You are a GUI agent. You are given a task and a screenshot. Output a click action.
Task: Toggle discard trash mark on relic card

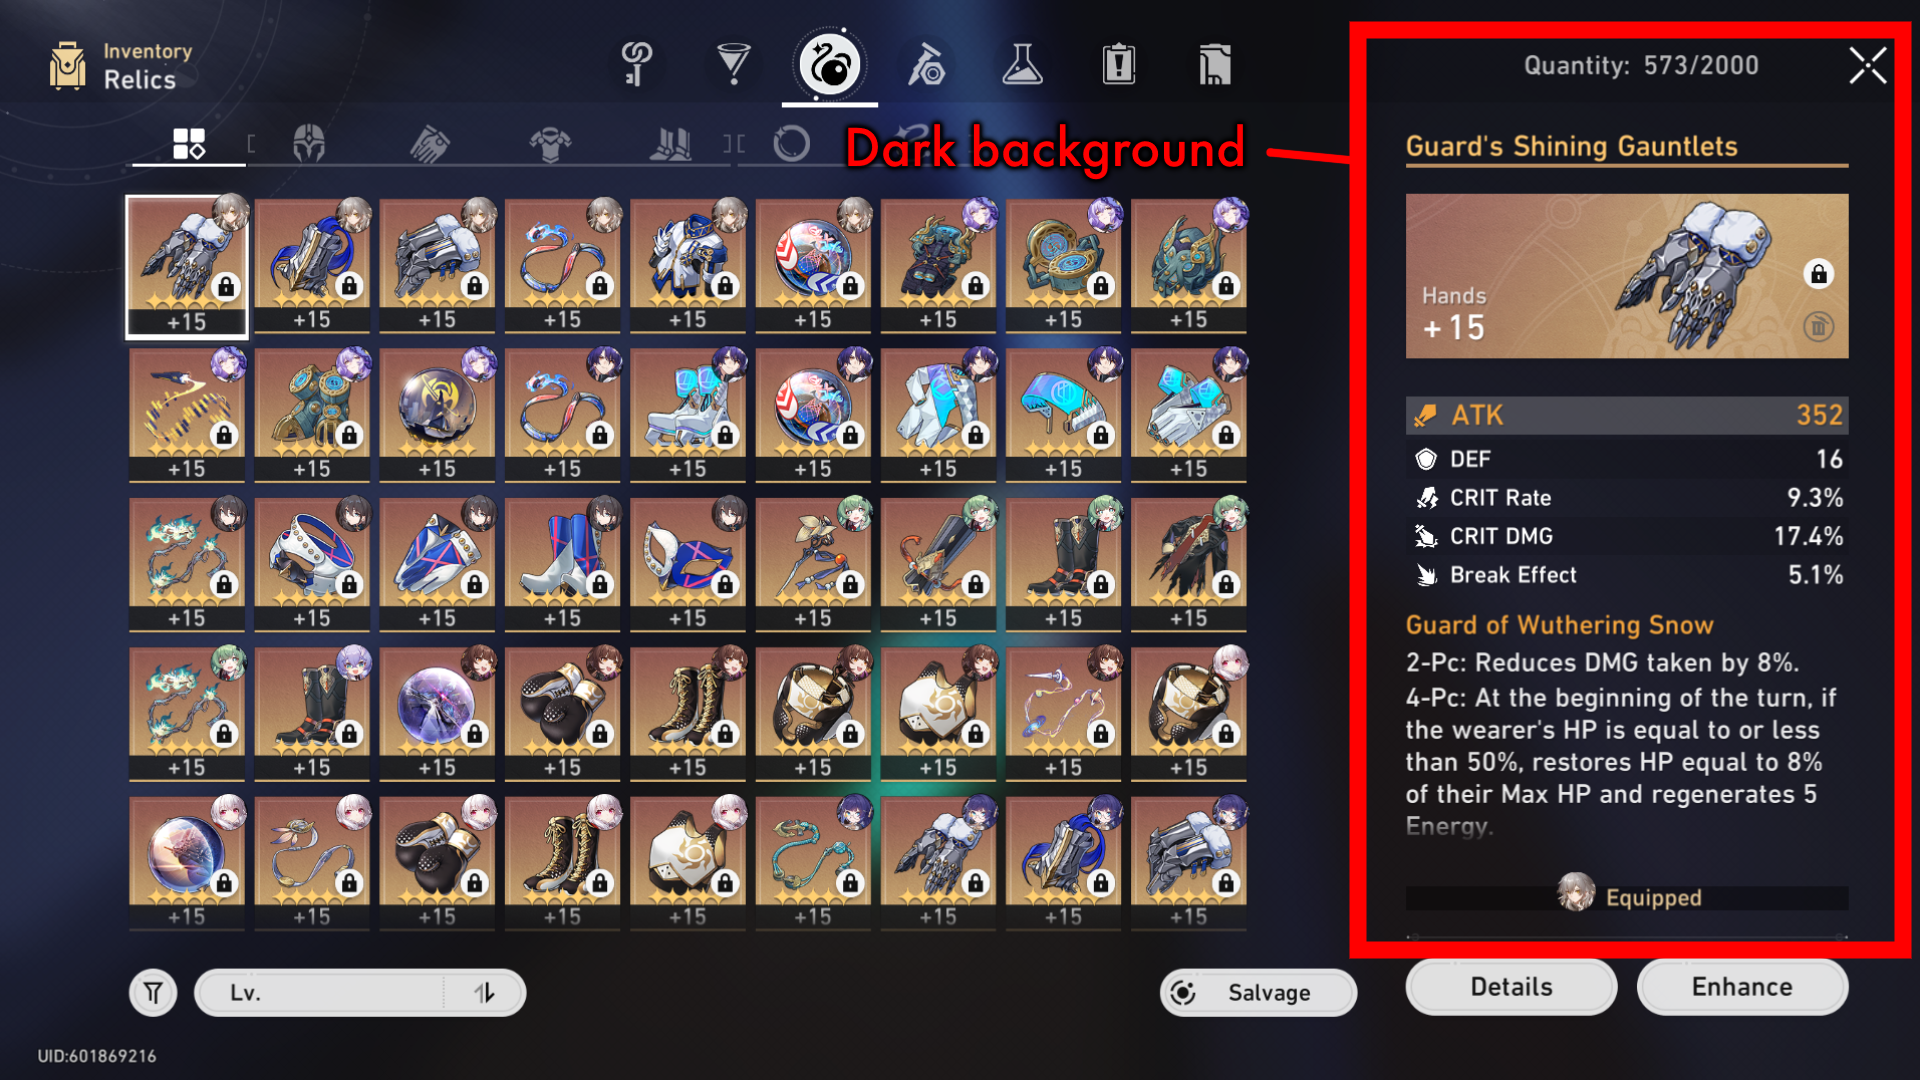coord(1819,326)
